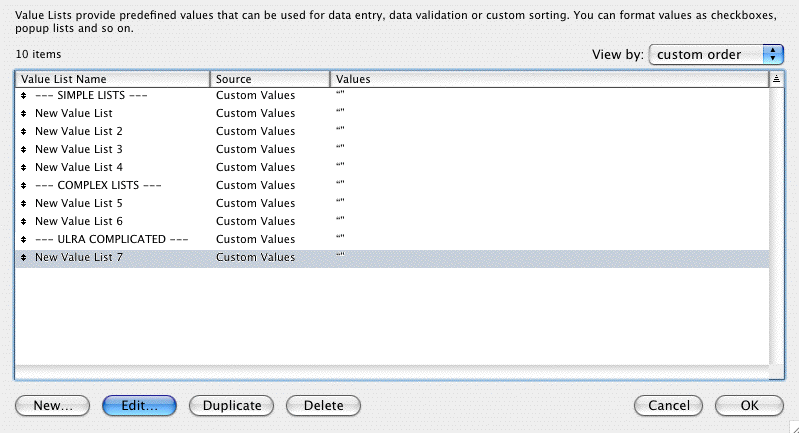799x433 pixels.
Task: Click the Values column header
Action: (x=550, y=79)
